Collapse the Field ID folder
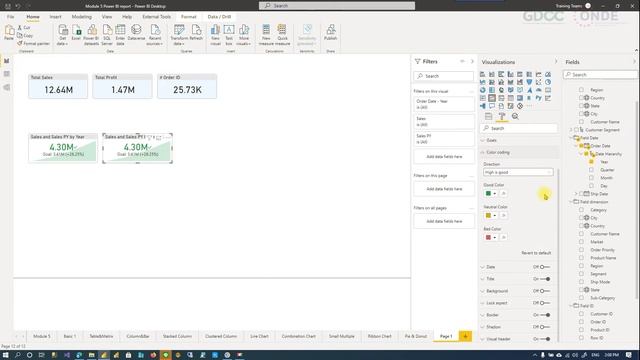Screen dimensions: 640x360 pos(571,306)
